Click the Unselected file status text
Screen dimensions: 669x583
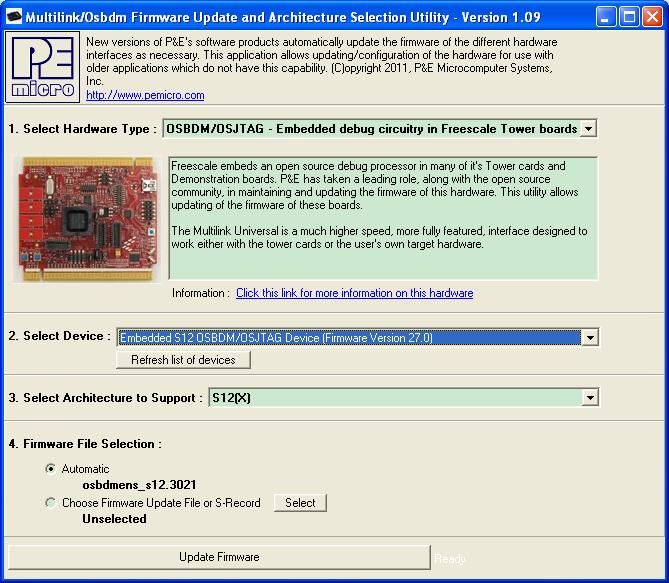(x=114, y=519)
